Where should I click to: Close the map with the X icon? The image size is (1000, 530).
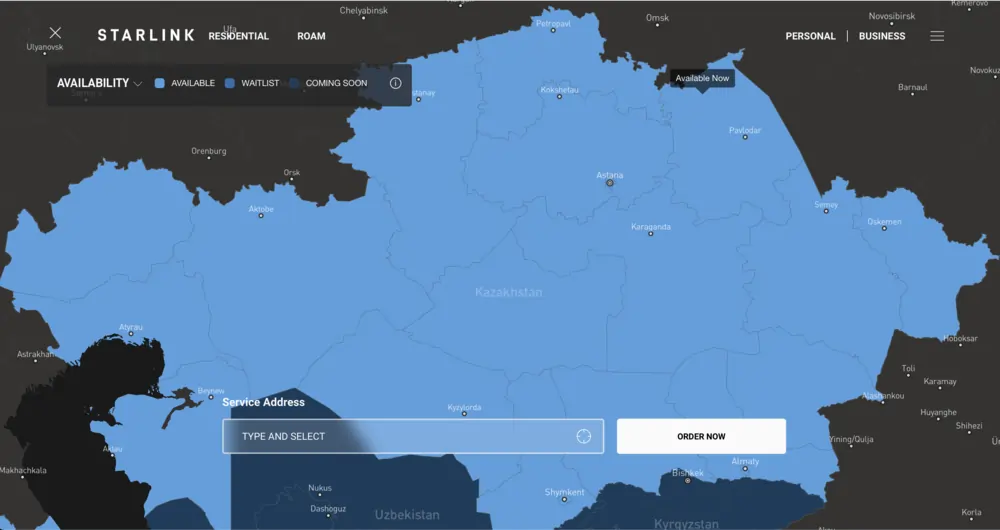click(x=55, y=33)
